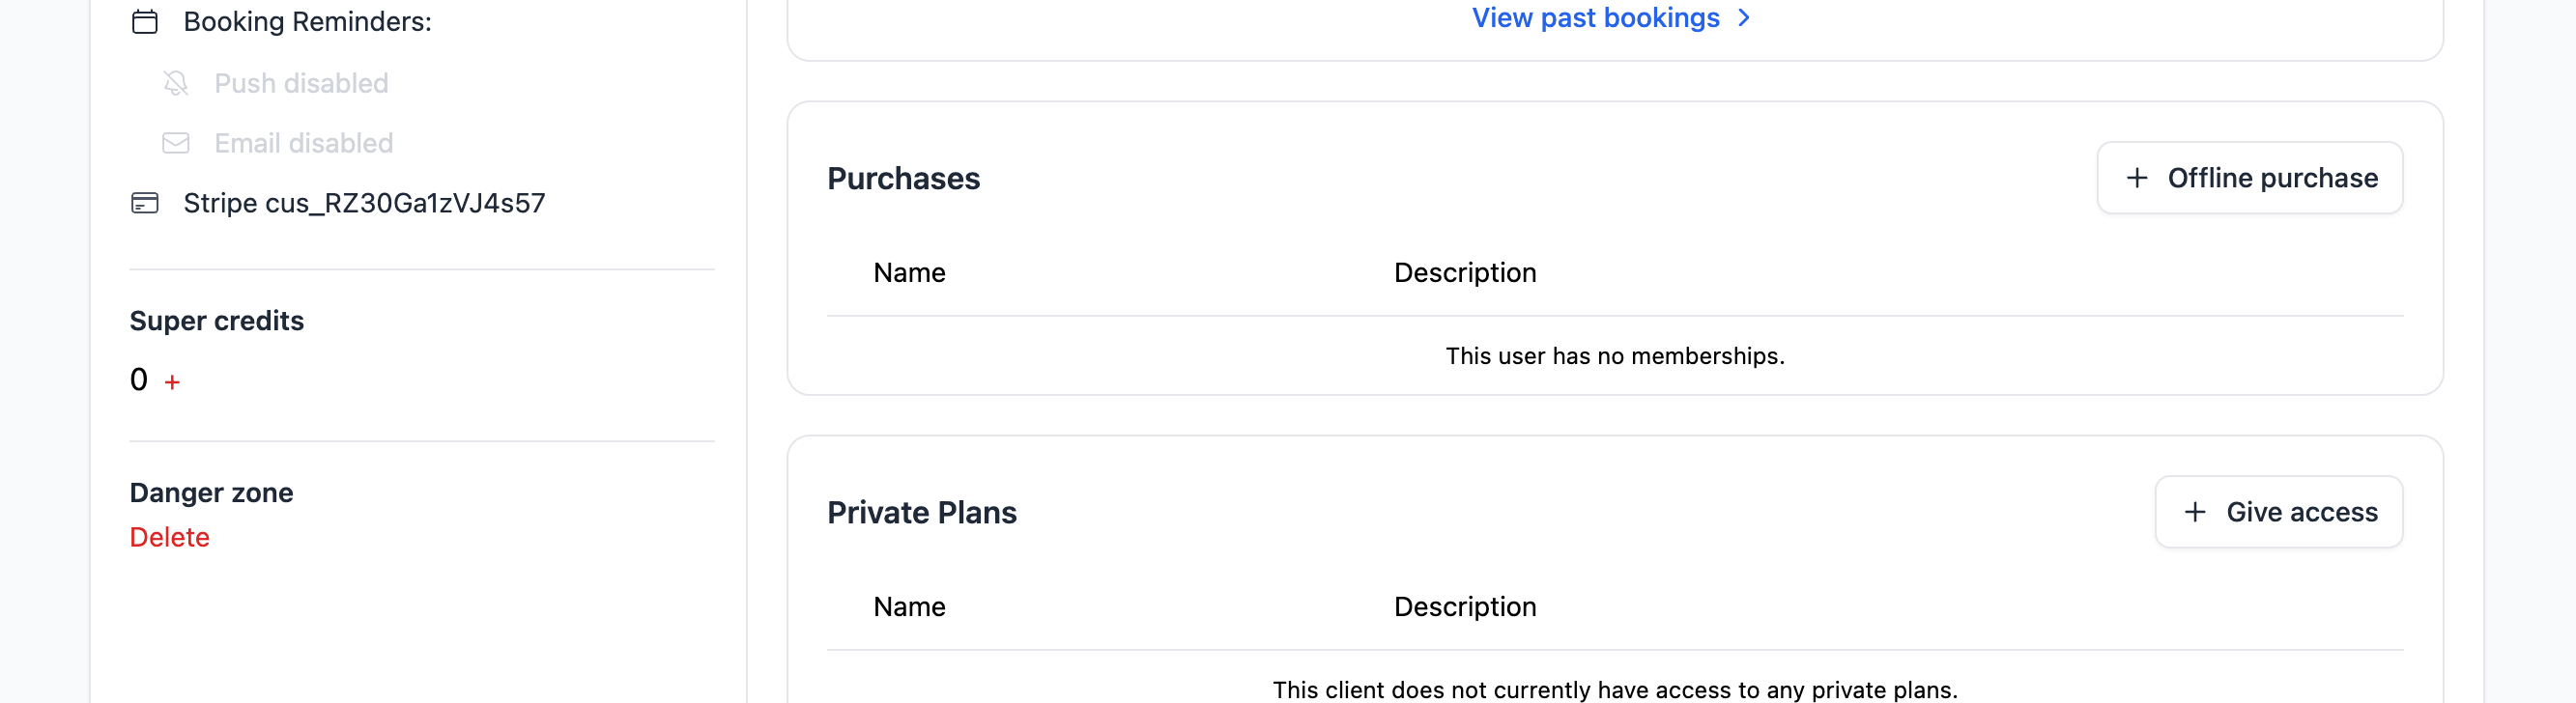Add super credits with red plus
The image size is (2576, 703).
[172, 382]
